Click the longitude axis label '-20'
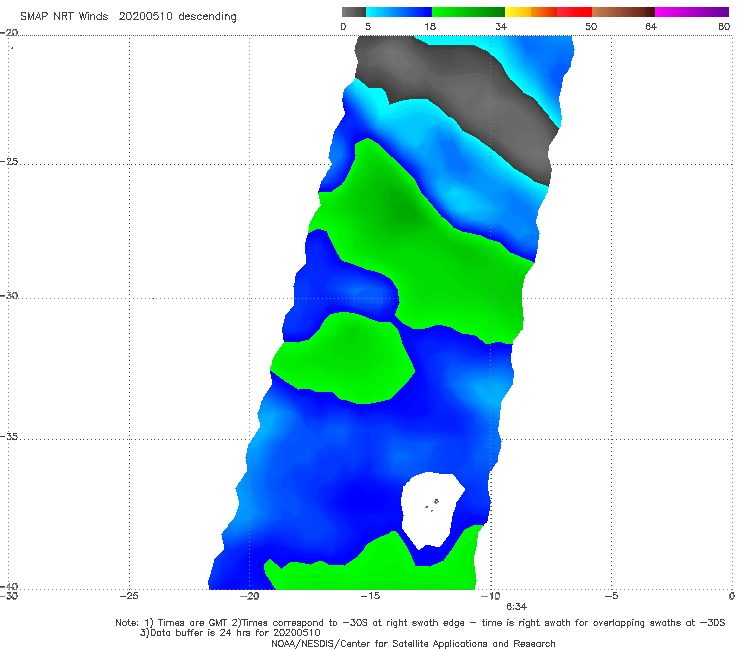The height and width of the screenshot is (650, 740). coord(250,596)
